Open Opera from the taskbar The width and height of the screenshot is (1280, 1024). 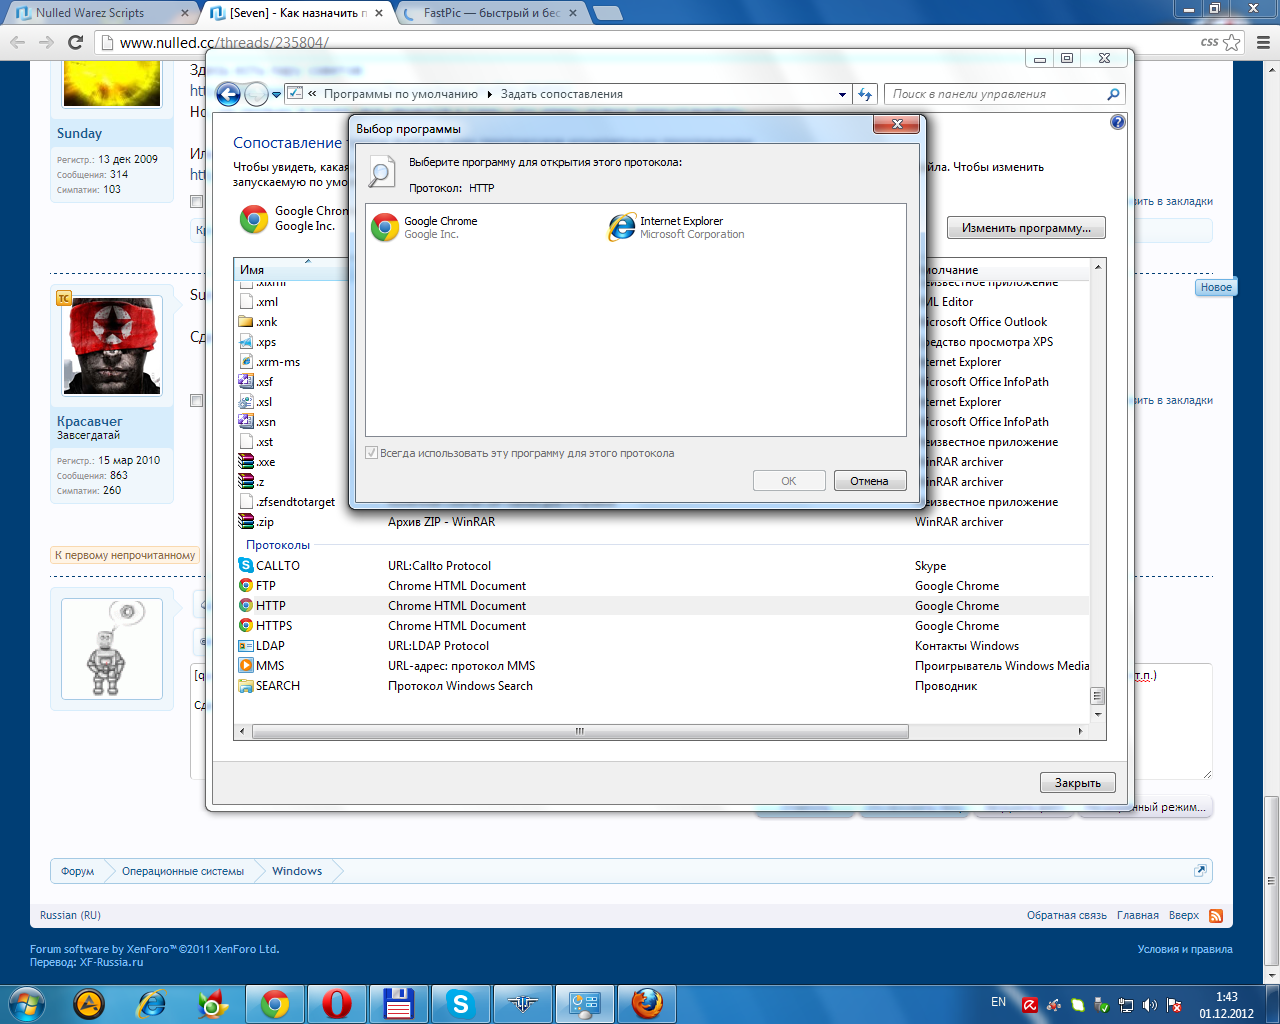[x=337, y=1003]
